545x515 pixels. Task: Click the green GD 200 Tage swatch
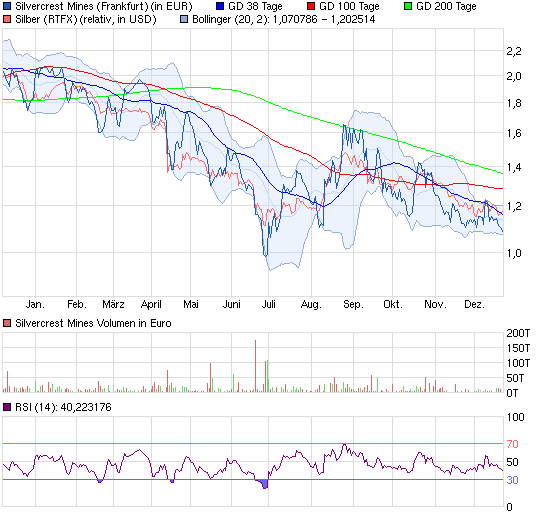pyautogui.click(x=408, y=6)
